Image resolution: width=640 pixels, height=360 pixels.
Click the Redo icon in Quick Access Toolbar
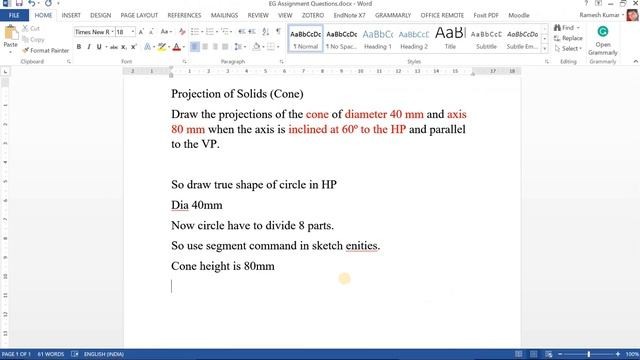48,3
